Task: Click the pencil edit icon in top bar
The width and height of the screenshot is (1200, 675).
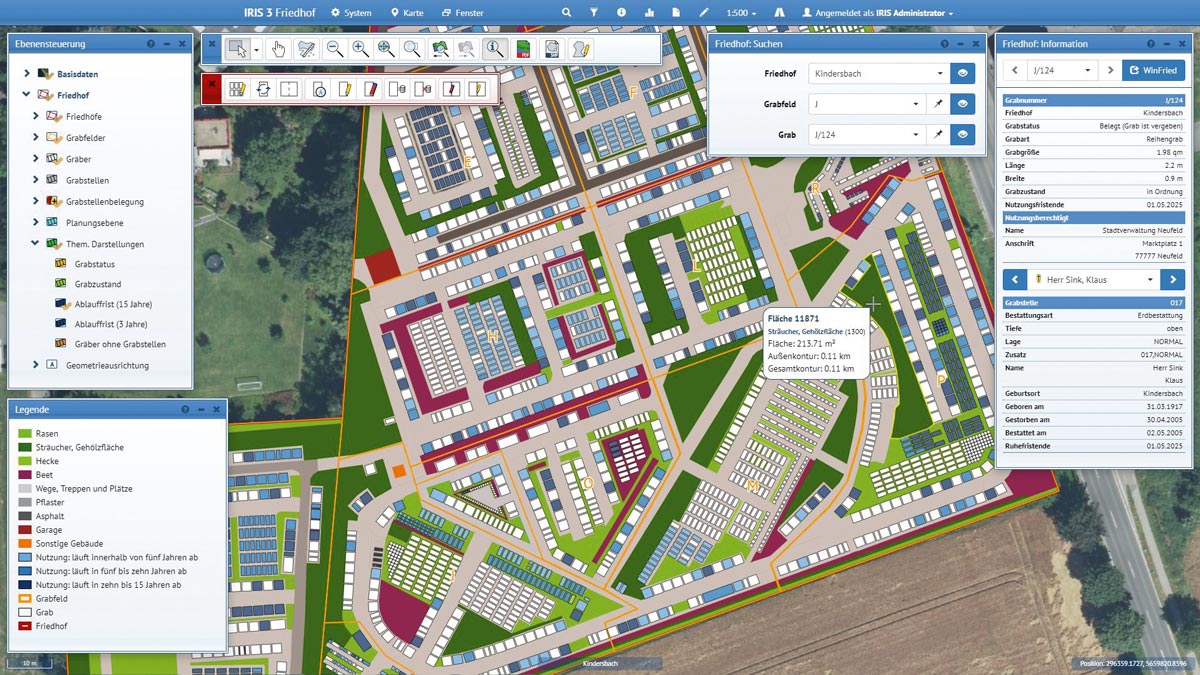Action: click(x=704, y=13)
